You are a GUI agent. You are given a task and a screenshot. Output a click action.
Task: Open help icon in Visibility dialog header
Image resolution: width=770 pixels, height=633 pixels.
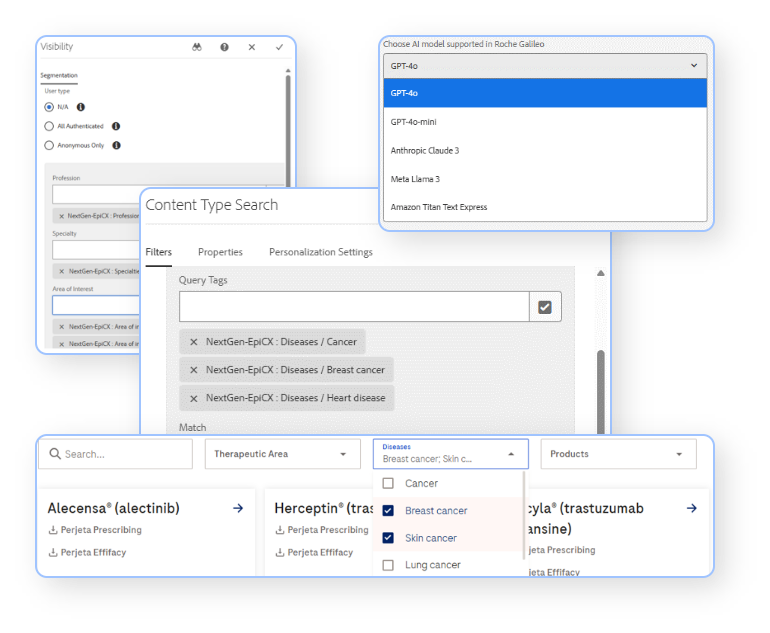click(x=224, y=47)
